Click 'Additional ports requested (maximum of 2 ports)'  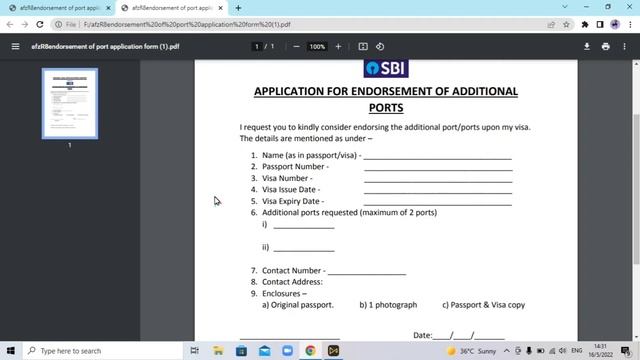click(x=349, y=213)
